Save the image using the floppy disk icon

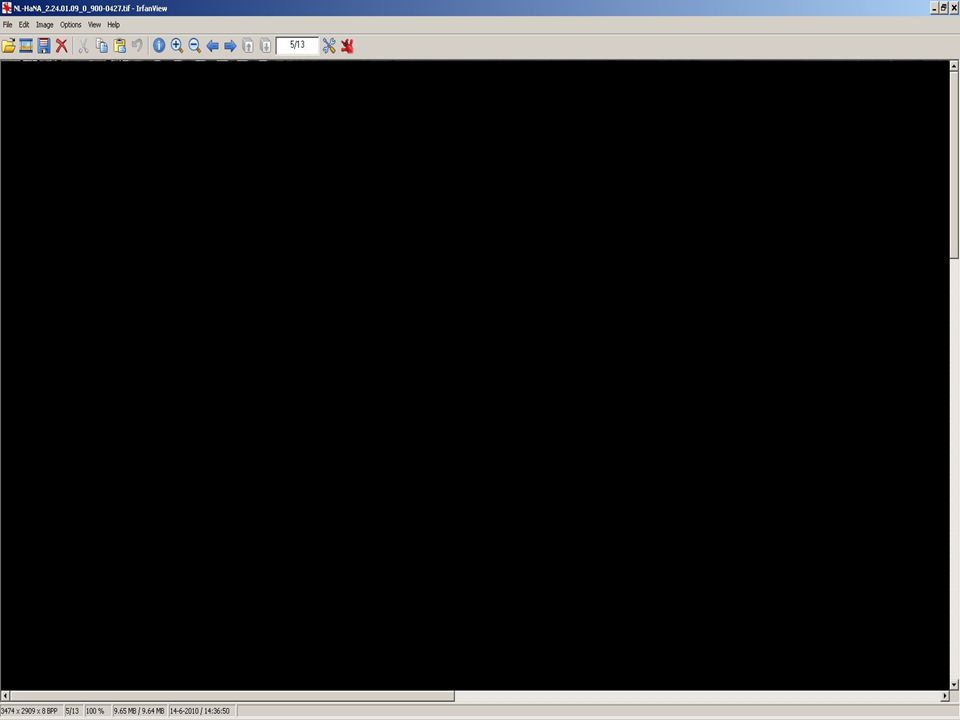tap(44, 46)
